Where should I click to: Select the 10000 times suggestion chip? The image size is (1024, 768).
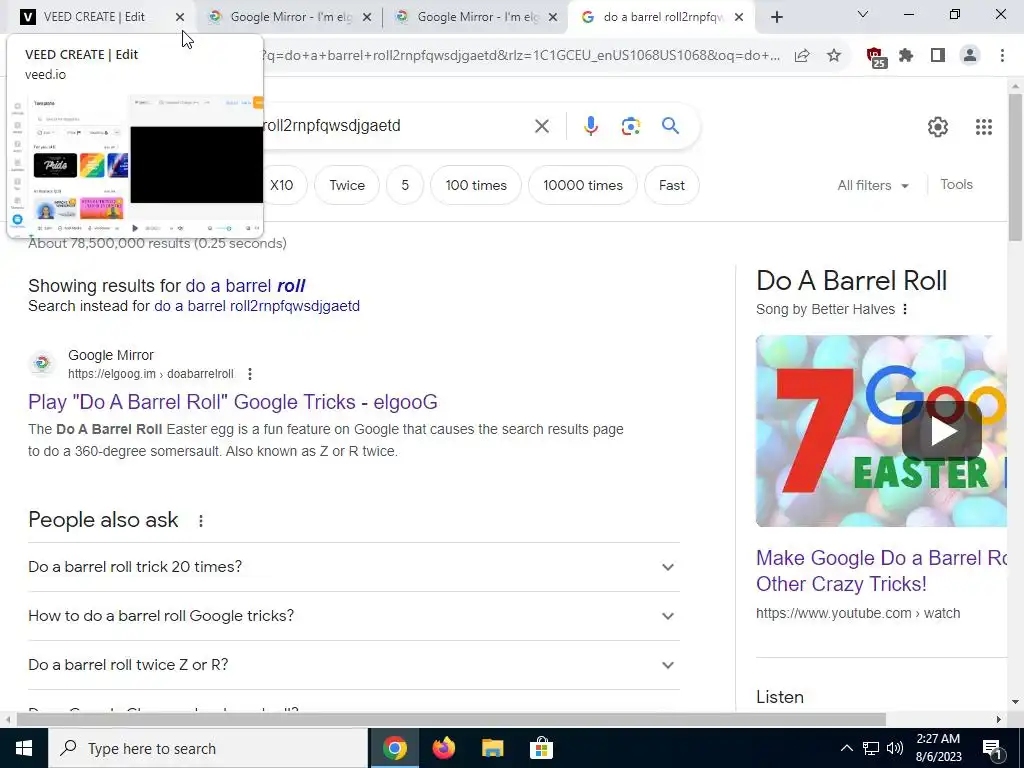click(x=583, y=185)
